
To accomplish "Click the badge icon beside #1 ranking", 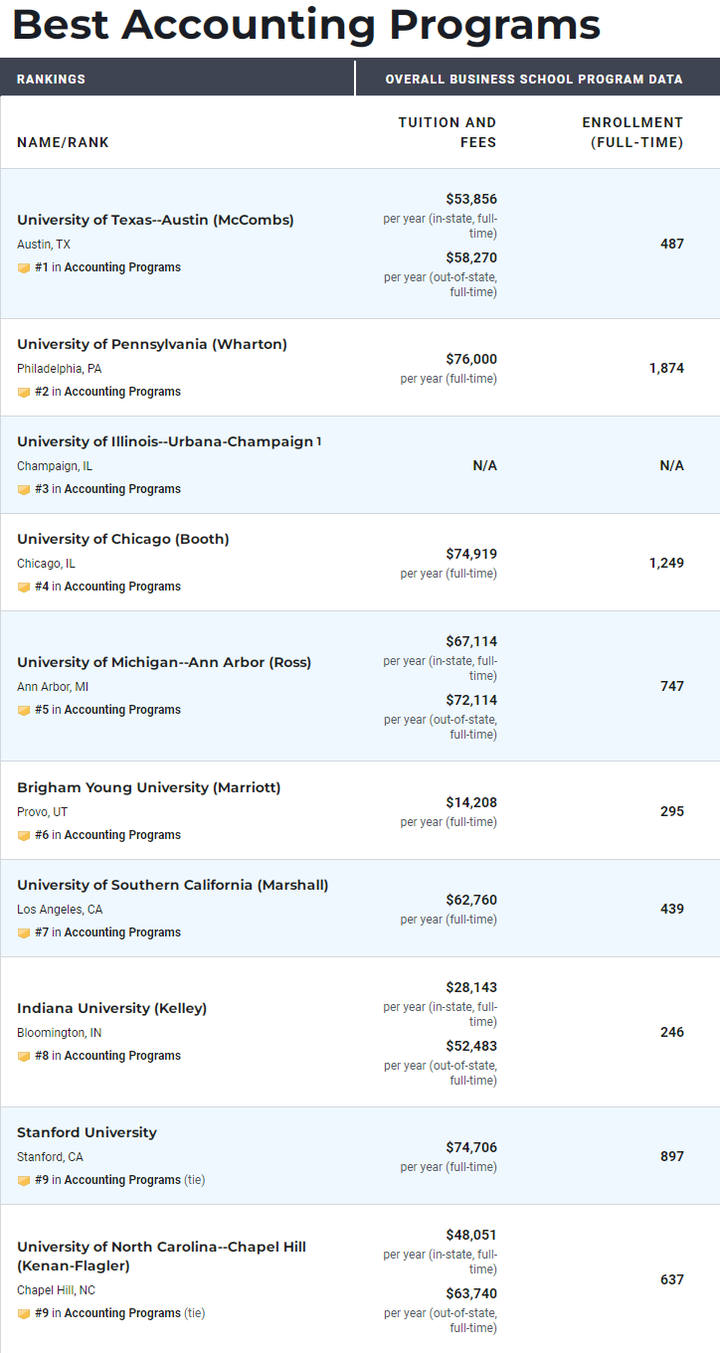I will [24, 268].
